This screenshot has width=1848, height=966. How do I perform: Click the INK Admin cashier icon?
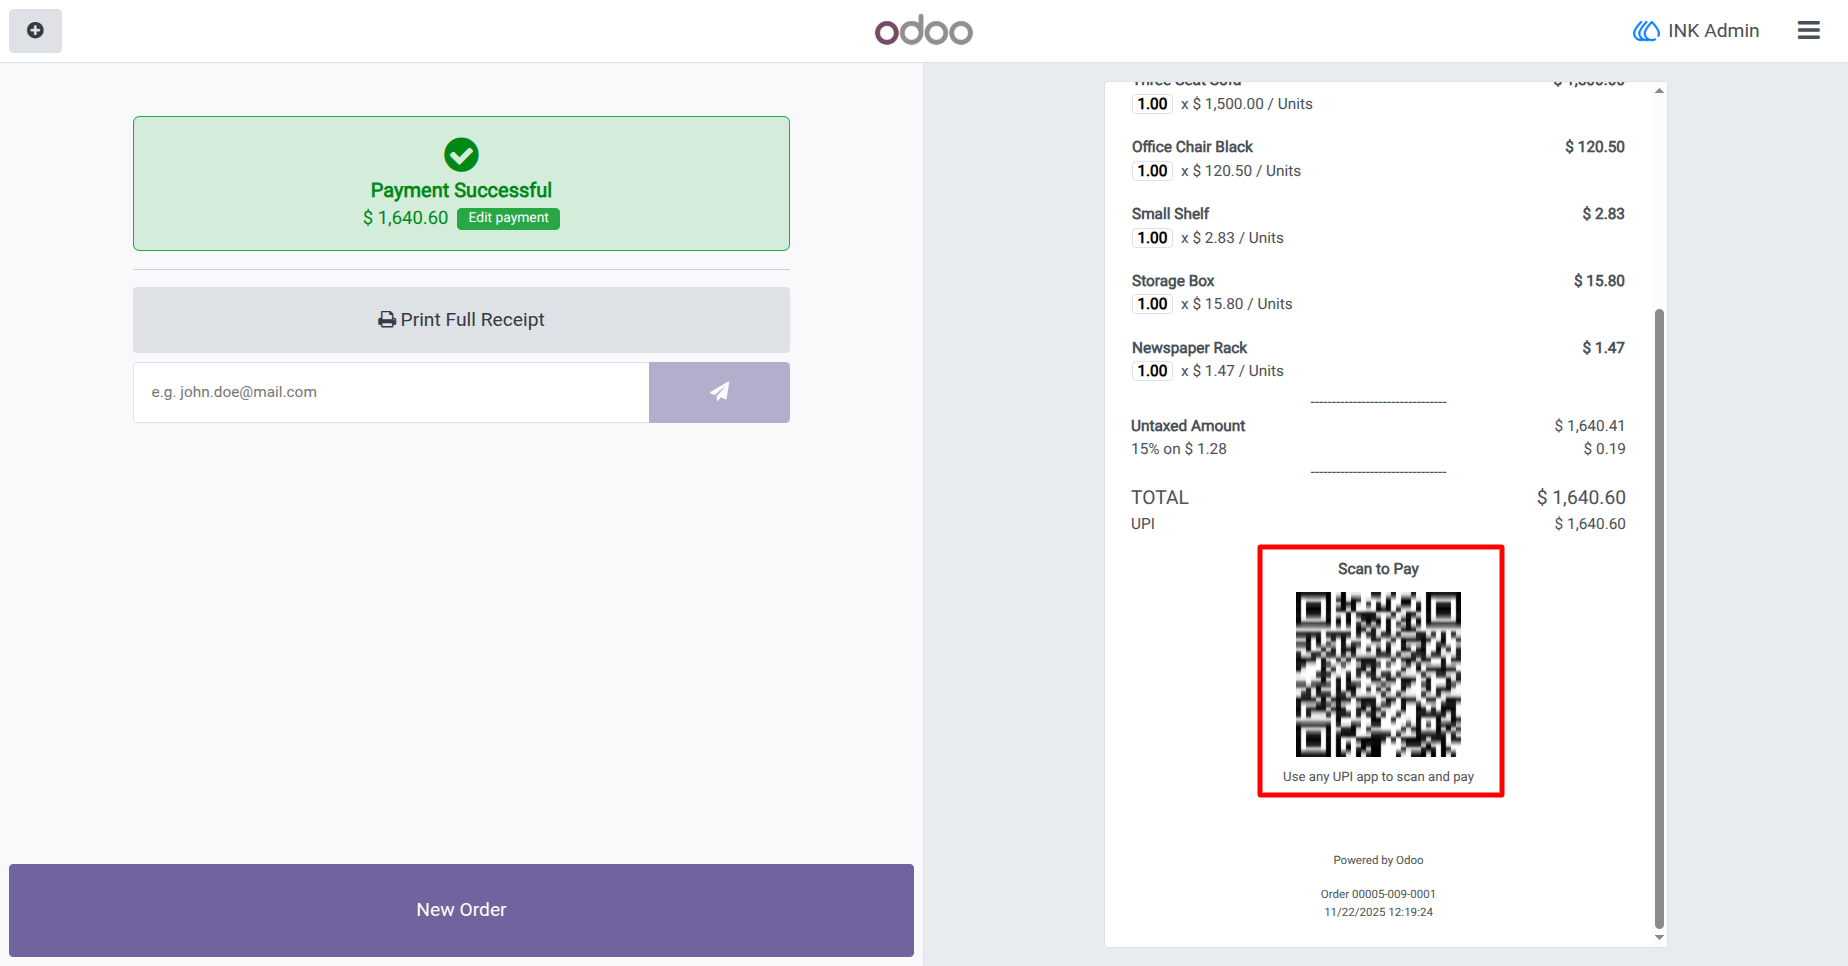click(x=1646, y=31)
